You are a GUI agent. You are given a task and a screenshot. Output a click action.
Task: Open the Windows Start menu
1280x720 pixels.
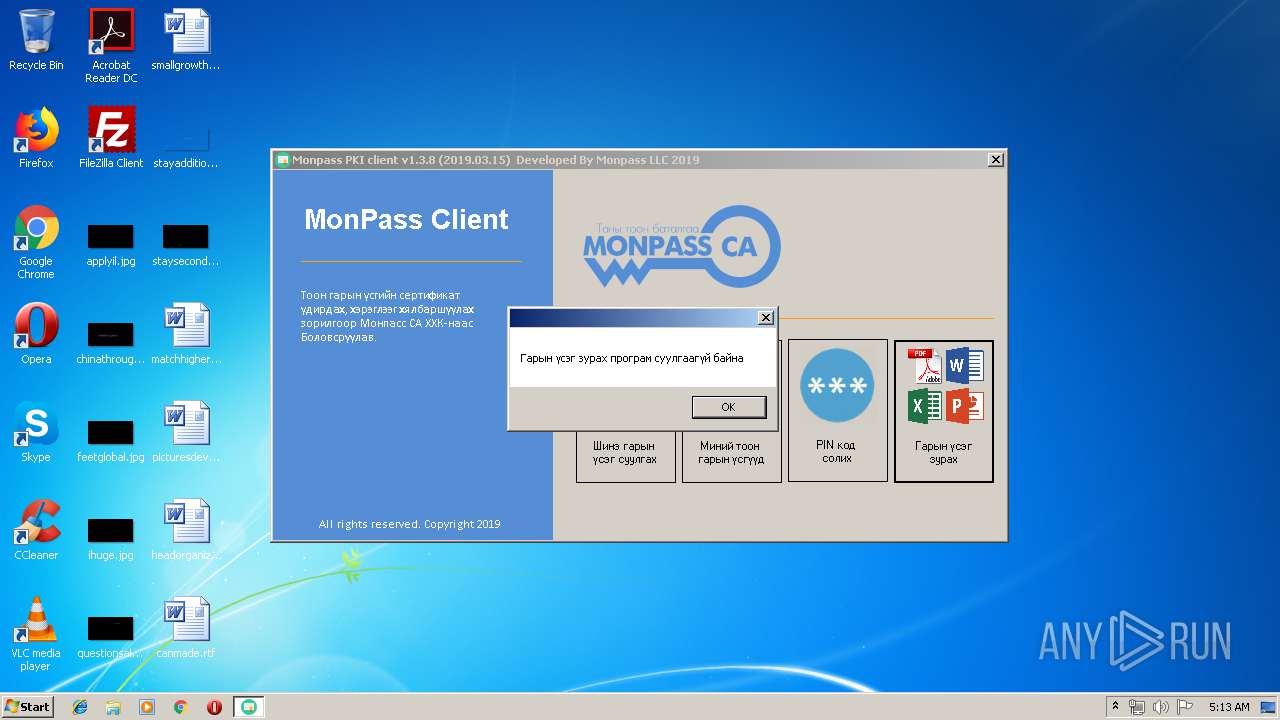28,706
